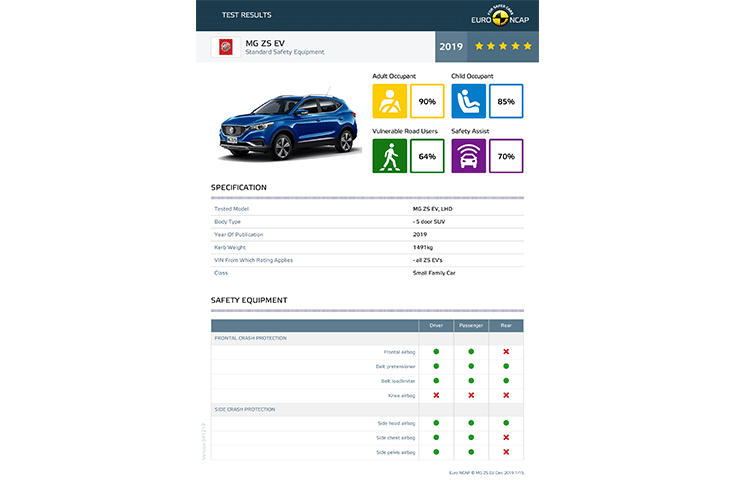735x485 pixels.
Task: Click the Knee airbag Passenger red cross
Action: point(471,395)
